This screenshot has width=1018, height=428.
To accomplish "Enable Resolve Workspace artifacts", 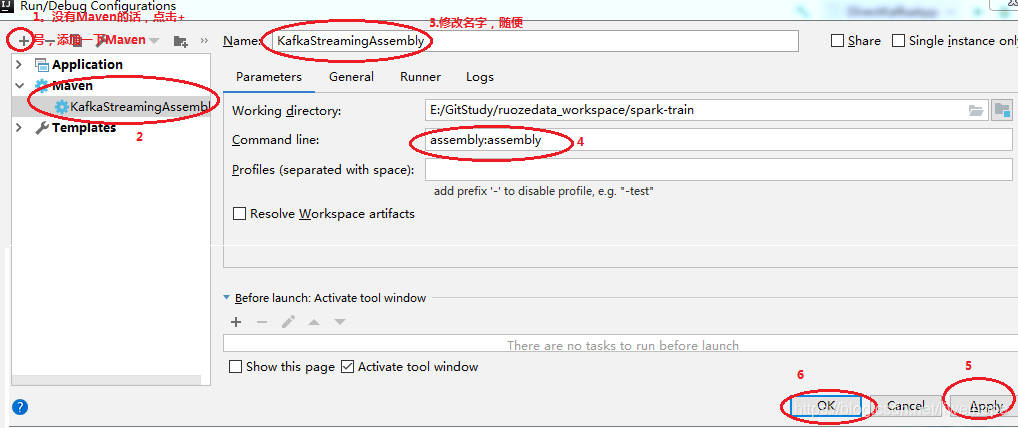I will (240, 214).
